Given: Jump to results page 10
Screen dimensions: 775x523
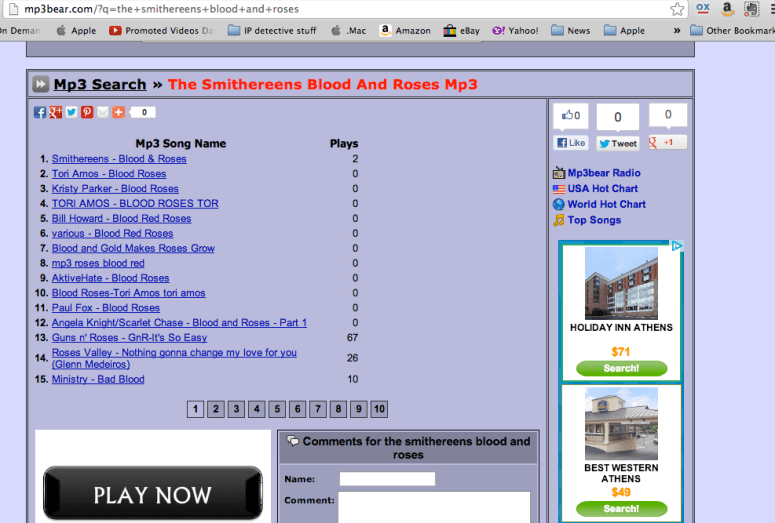Looking at the screenshot, I should [x=378, y=409].
